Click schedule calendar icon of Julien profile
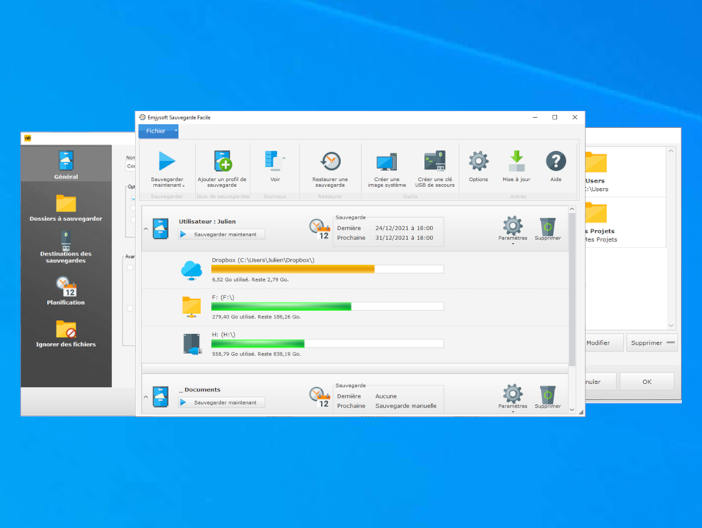This screenshot has height=528, width=702. coord(320,229)
